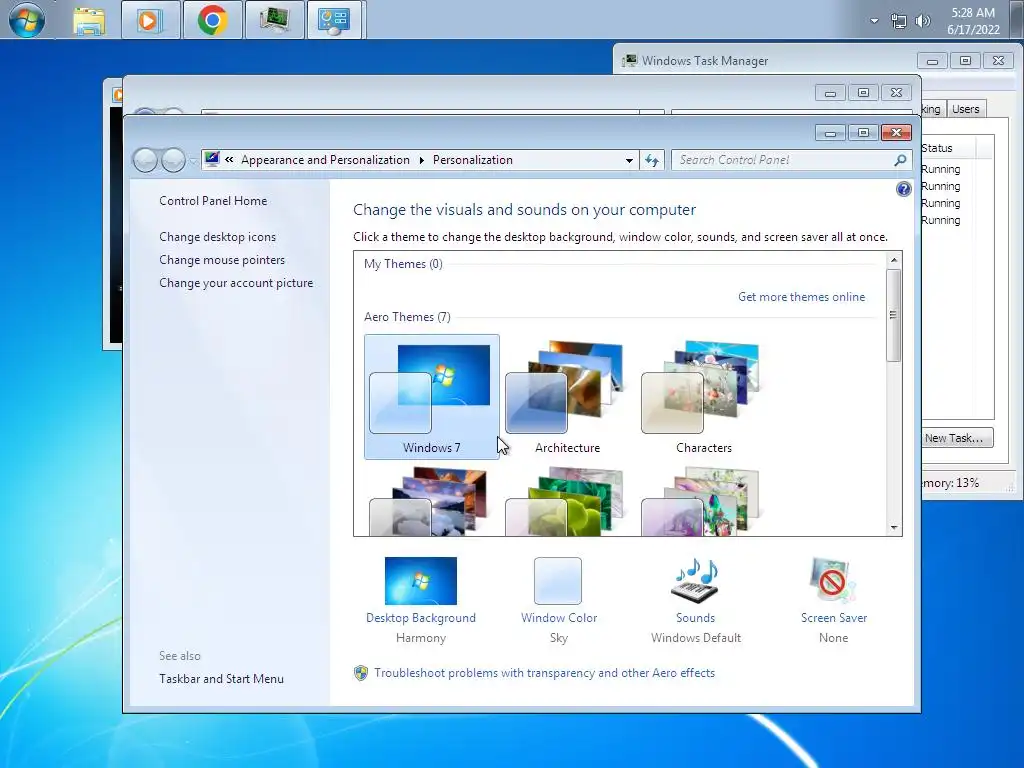Switch to Users tab in Task Manager

(965, 109)
